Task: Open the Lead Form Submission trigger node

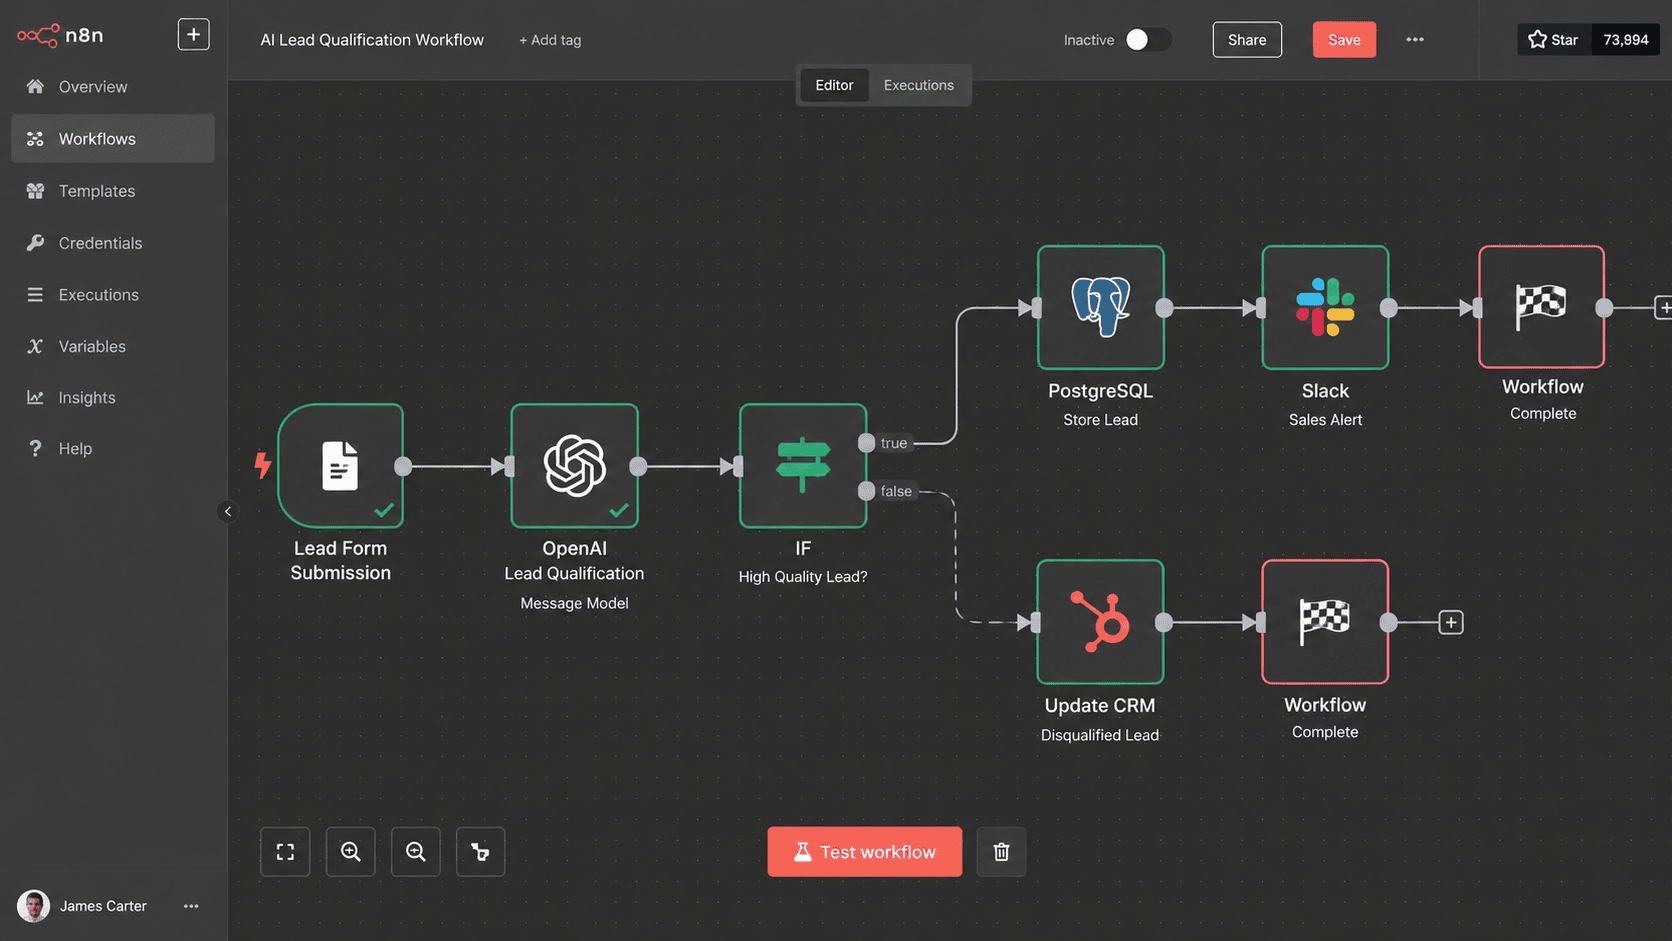Action: [x=340, y=465]
